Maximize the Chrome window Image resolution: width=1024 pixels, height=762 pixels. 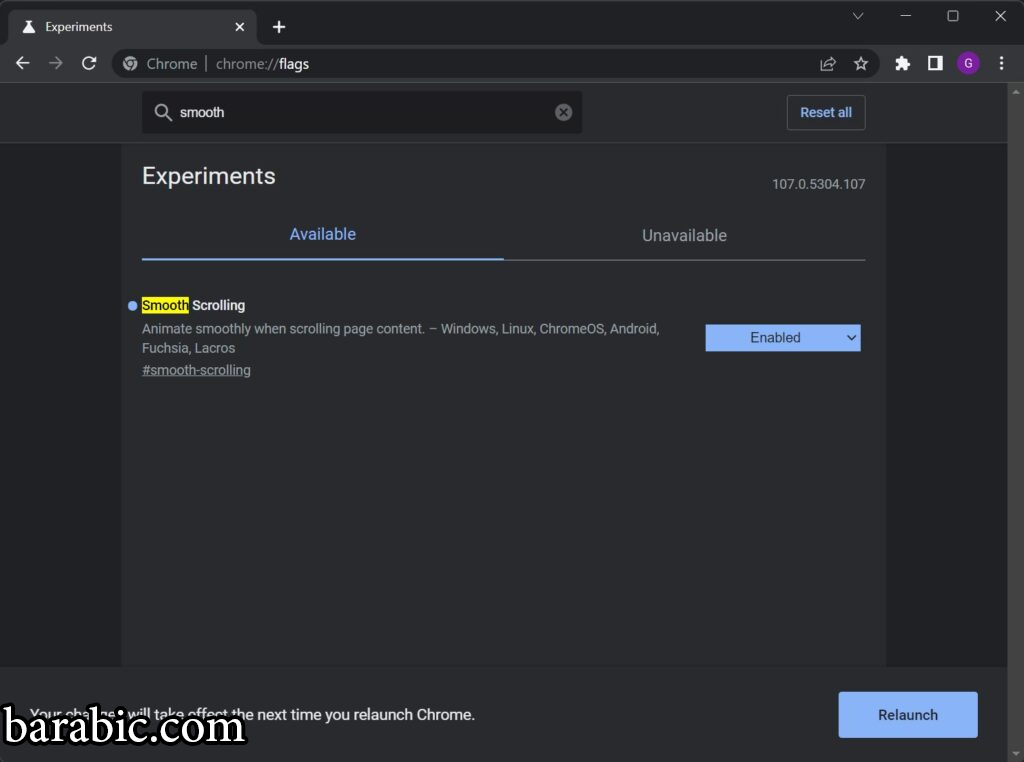(x=953, y=16)
